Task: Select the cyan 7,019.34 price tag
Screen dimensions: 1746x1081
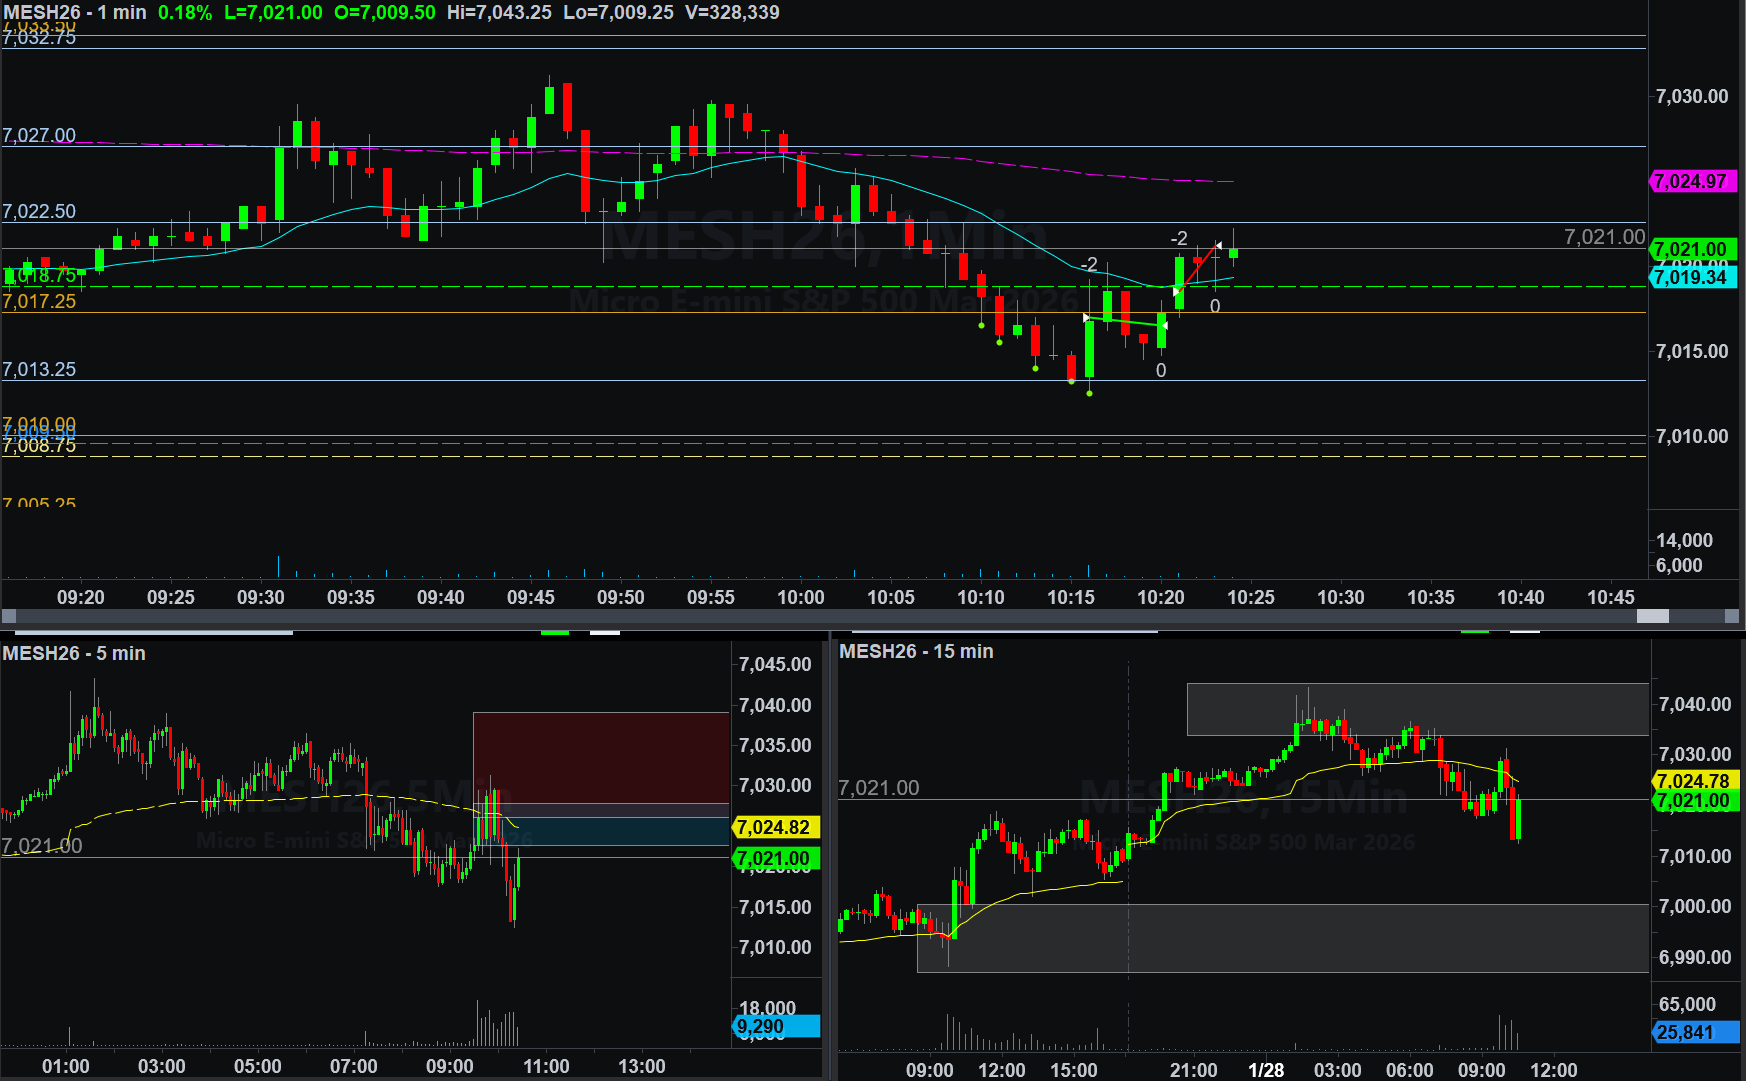Action: 1690,277
